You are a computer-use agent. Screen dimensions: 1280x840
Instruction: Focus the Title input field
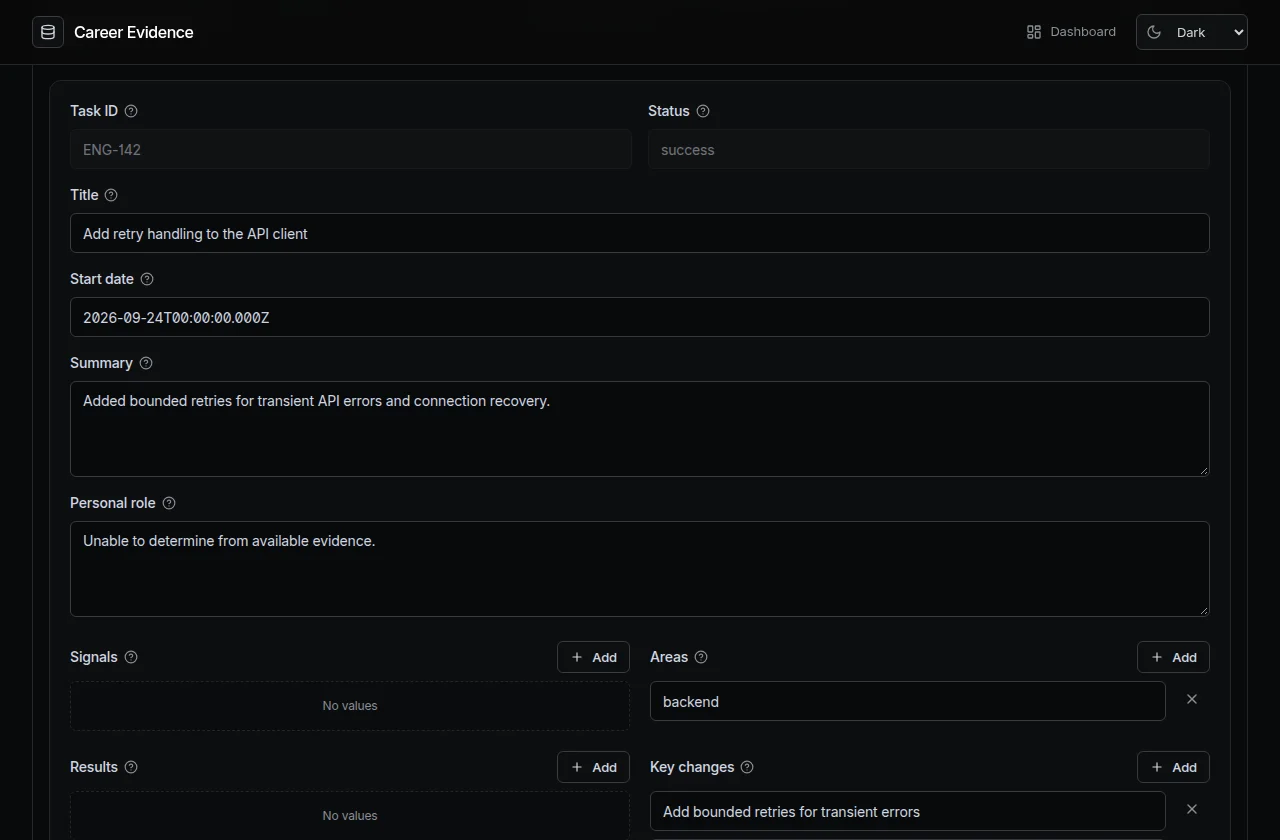[x=640, y=233]
